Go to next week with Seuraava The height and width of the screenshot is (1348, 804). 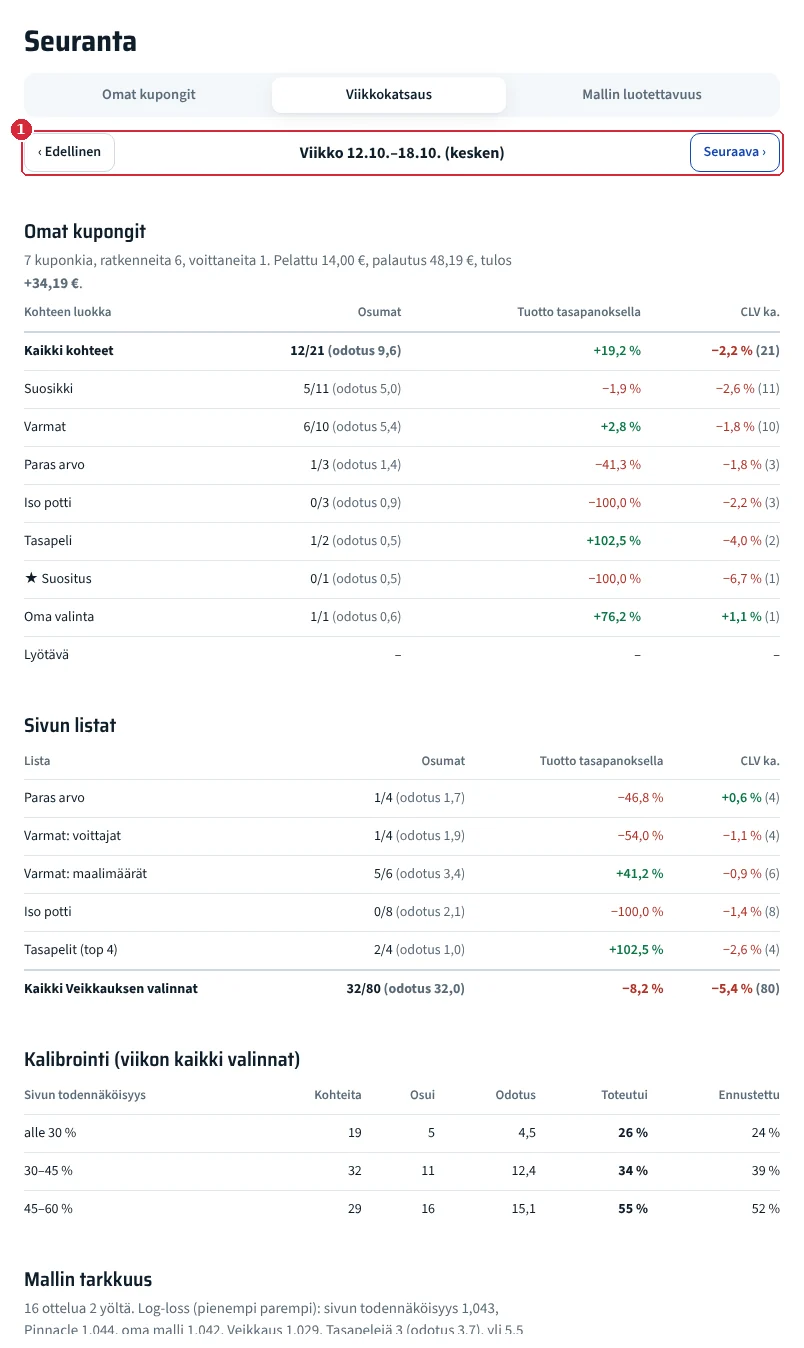tap(735, 153)
